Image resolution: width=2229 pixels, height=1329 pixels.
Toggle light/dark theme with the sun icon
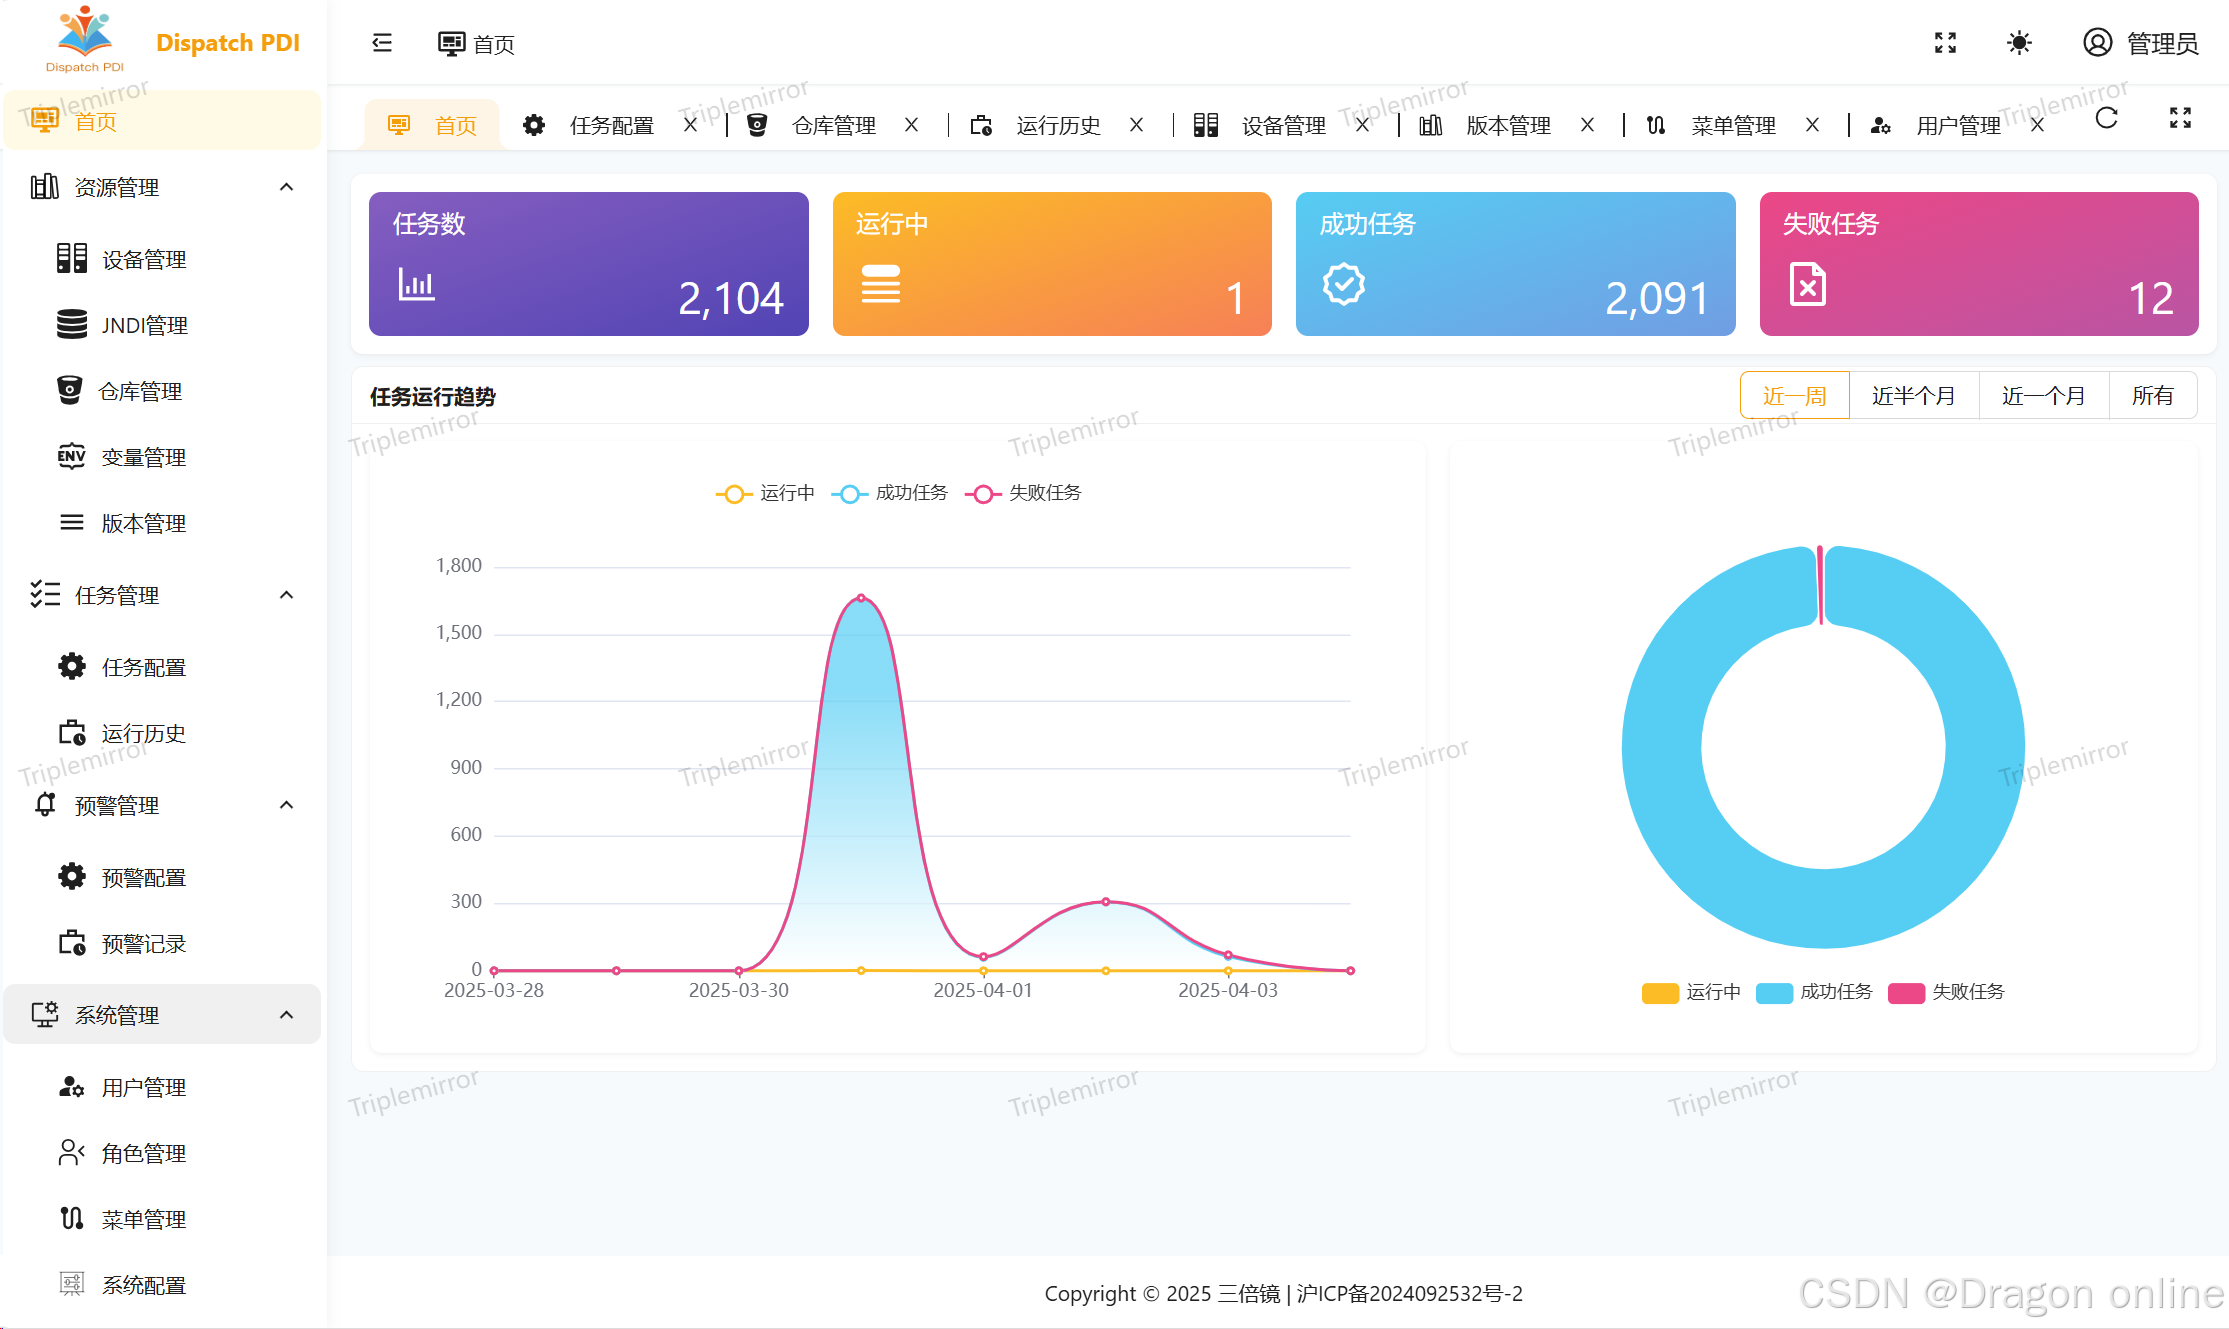click(x=2019, y=43)
